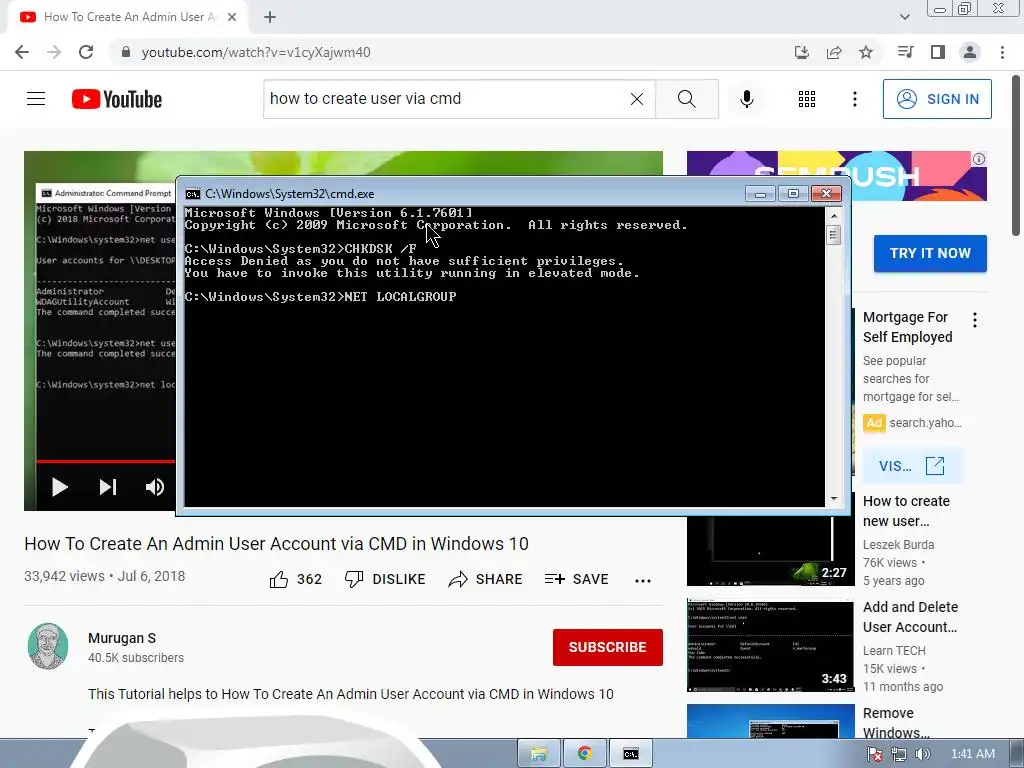Mute the video volume
The image size is (1024, 768).
pos(155,487)
